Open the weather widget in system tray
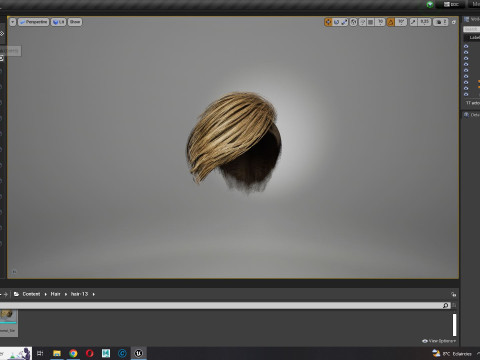 (x=452, y=353)
